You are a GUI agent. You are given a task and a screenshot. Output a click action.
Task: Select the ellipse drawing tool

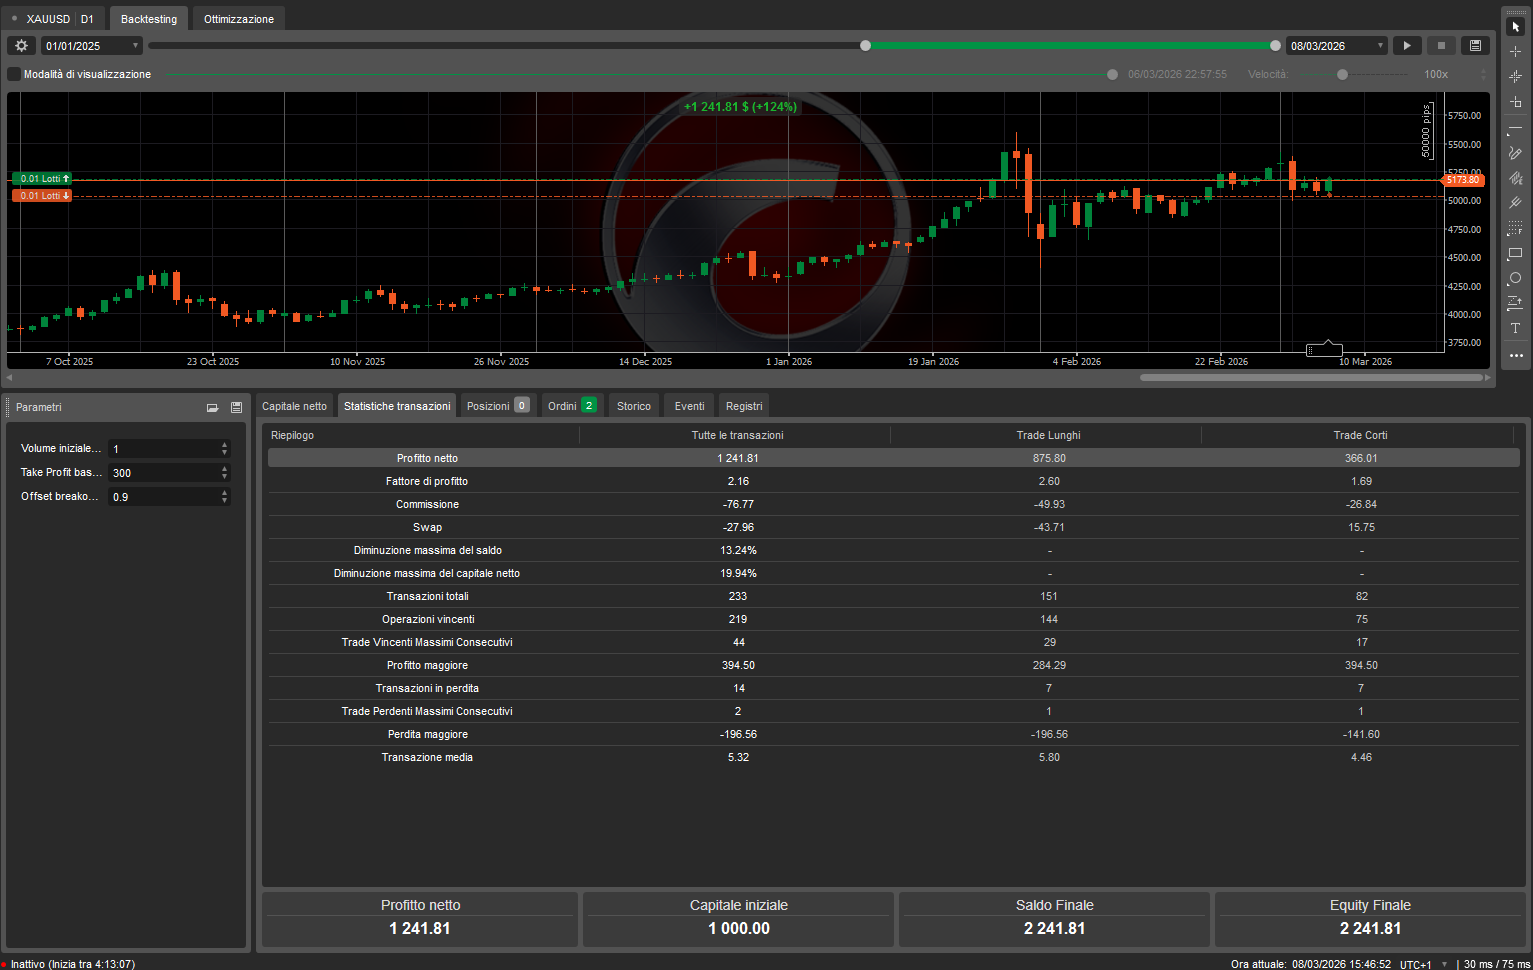click(1515, 279)
